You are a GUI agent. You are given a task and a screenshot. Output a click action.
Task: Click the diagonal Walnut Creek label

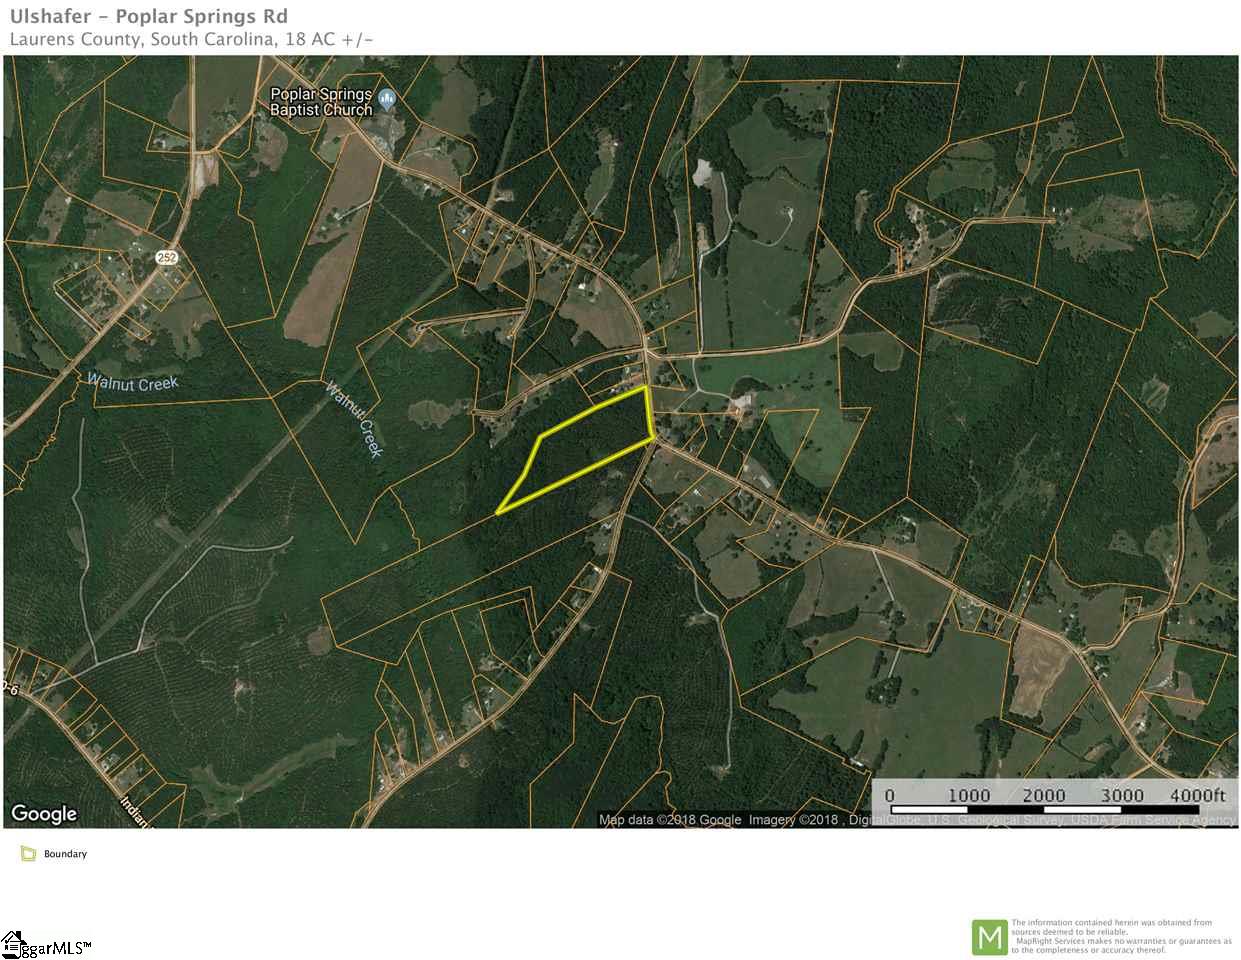(x=355, y=419)
